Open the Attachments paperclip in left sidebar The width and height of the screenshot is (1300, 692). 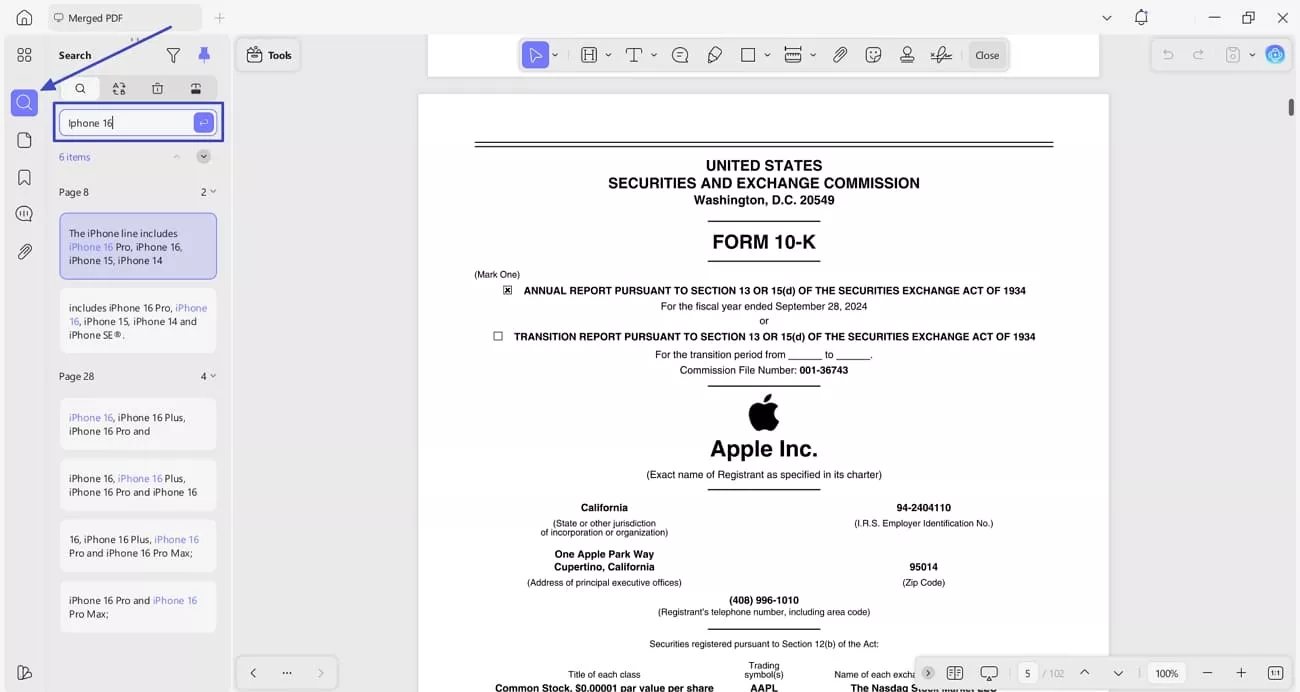point(24,252)
